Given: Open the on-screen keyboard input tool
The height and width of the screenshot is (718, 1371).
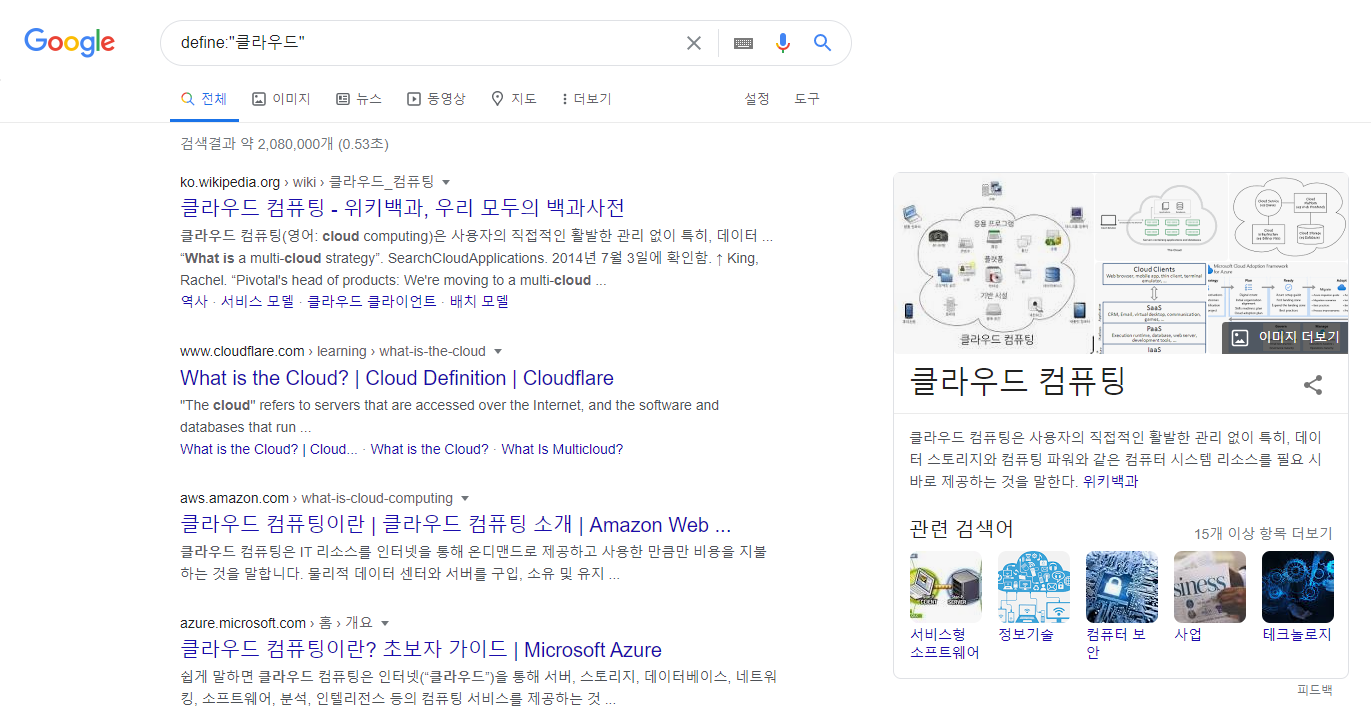Looking at the screenshot, I should 743,43.
